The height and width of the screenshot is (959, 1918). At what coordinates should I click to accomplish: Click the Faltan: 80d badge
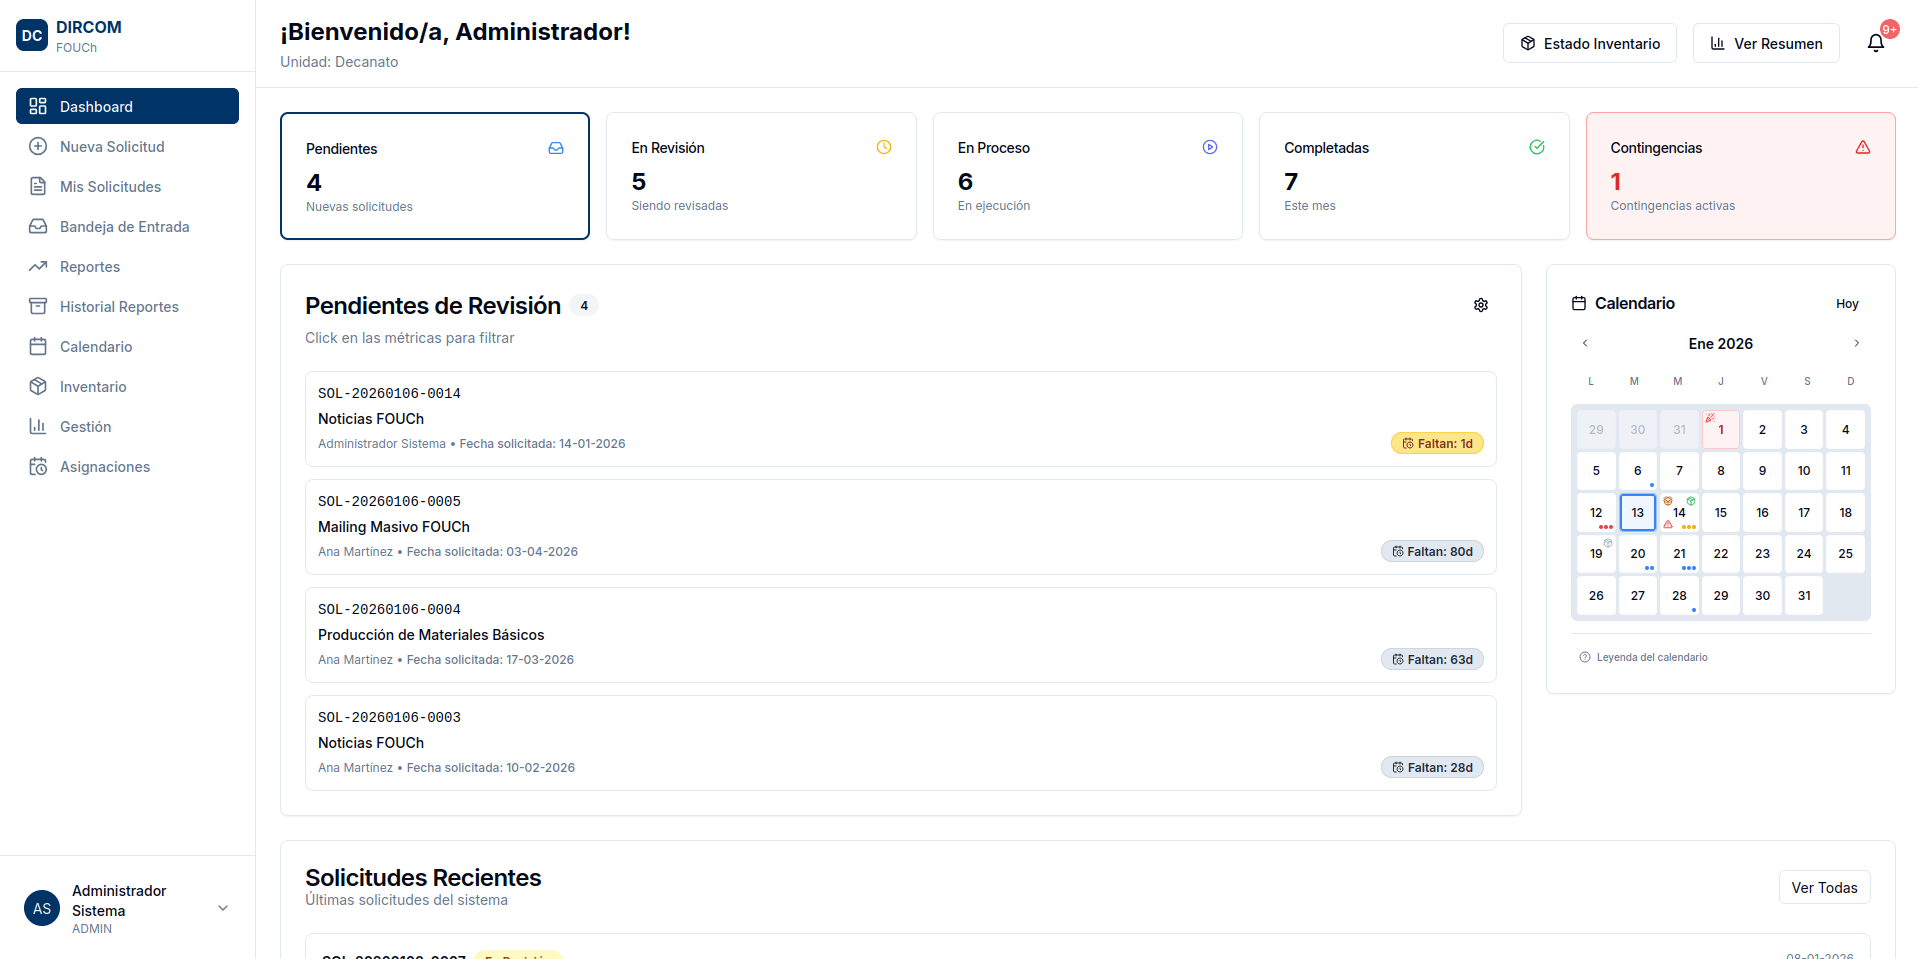coord(1432,551)
